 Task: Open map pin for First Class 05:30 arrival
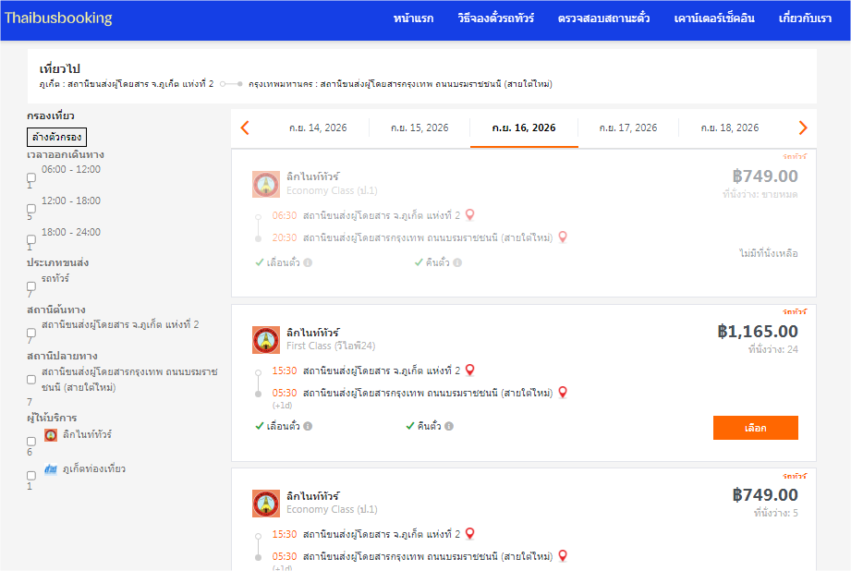pyautogui.click(x=563, y=392)
